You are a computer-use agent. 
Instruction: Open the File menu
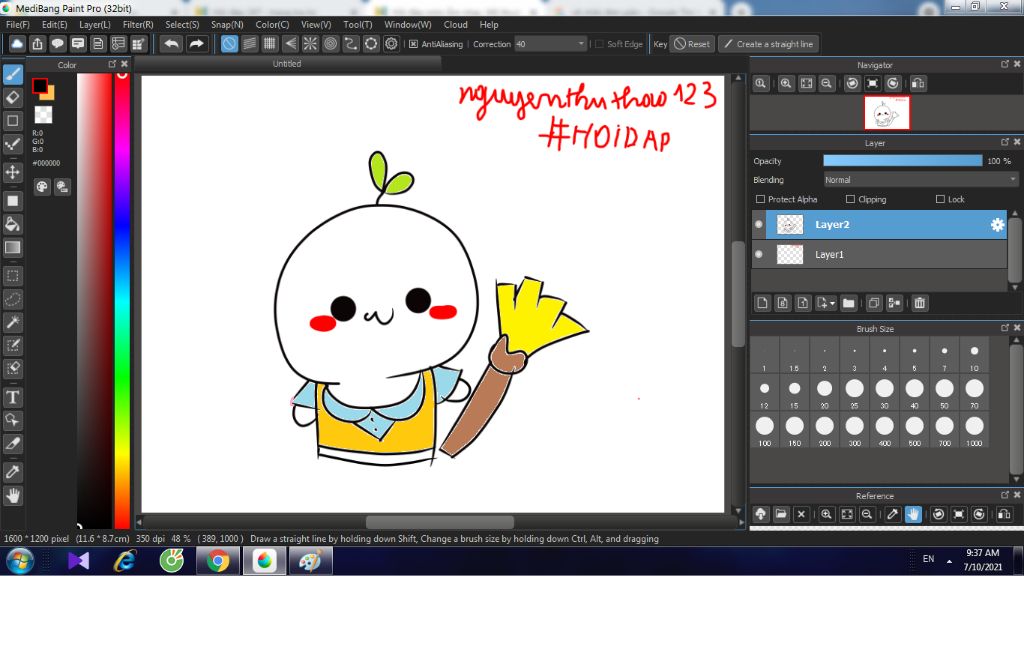pyautogui.click(x=18, y=25)
